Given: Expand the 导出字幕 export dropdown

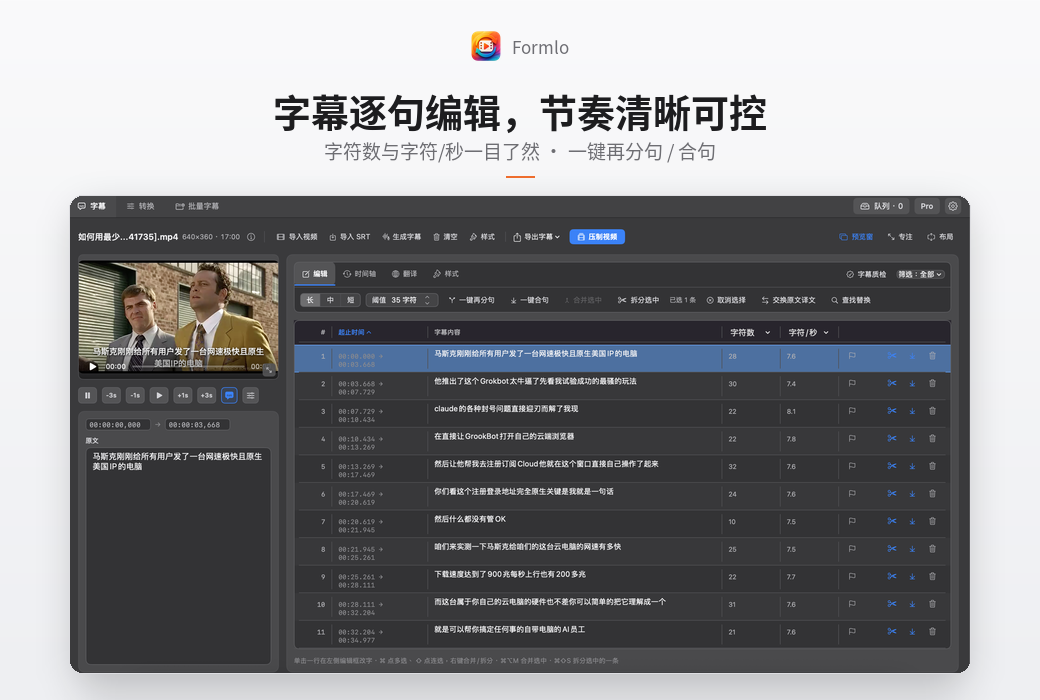Looking at the screenshot, I should (537, 237).
